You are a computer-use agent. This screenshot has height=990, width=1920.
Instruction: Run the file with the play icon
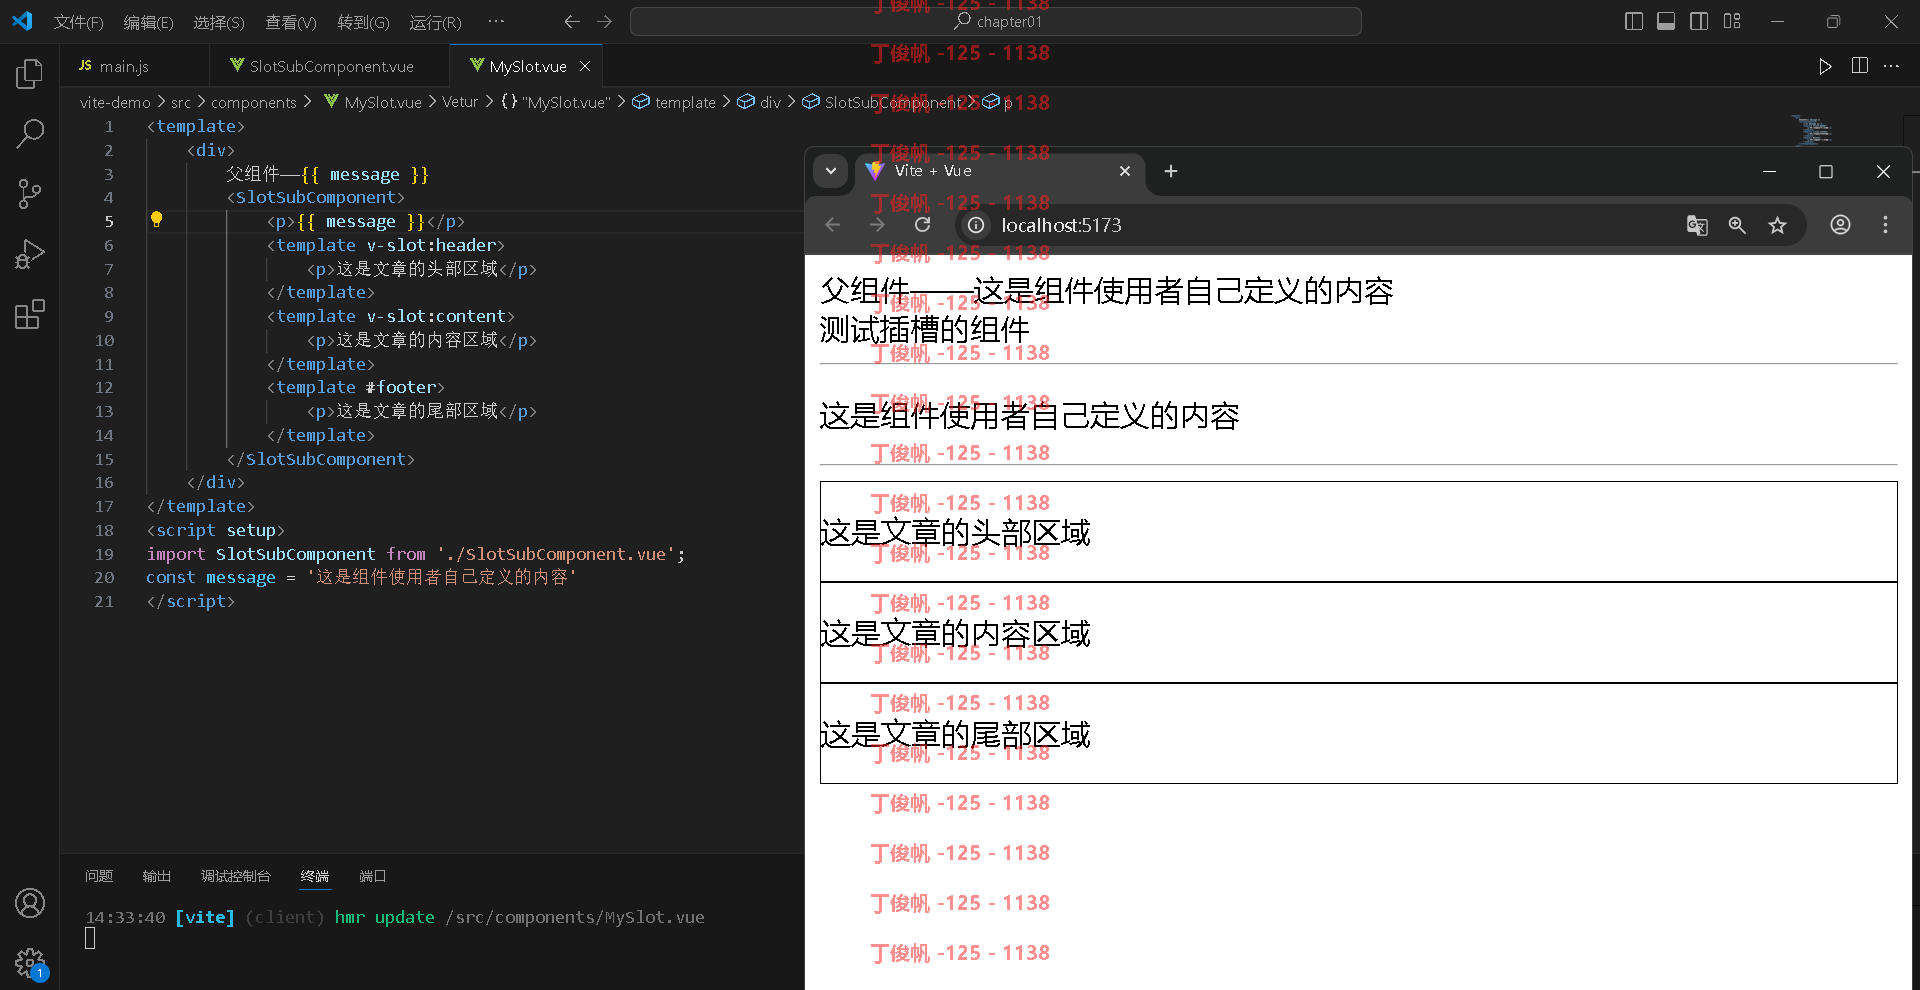(x=1825, y=66)
